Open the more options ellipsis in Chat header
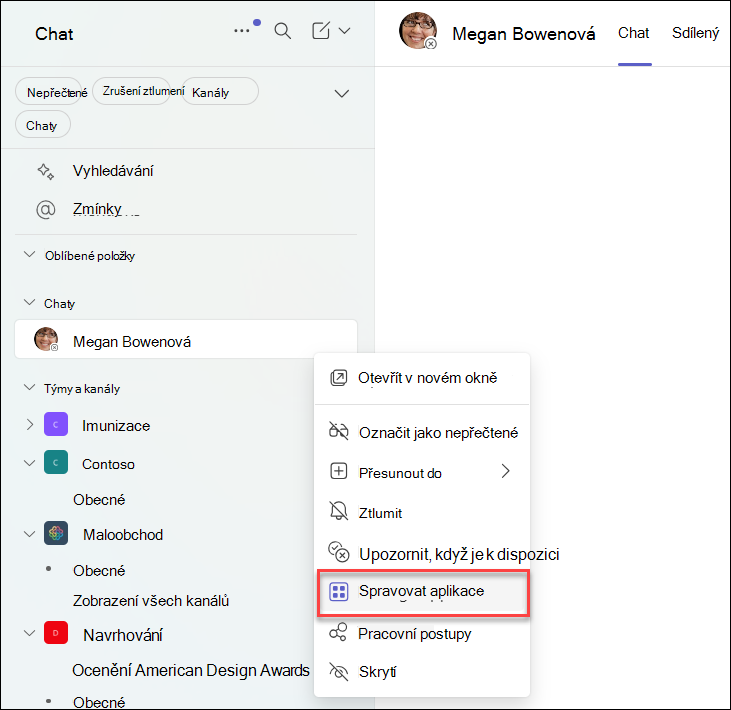 pyautogui.click(x=241, y=31)
